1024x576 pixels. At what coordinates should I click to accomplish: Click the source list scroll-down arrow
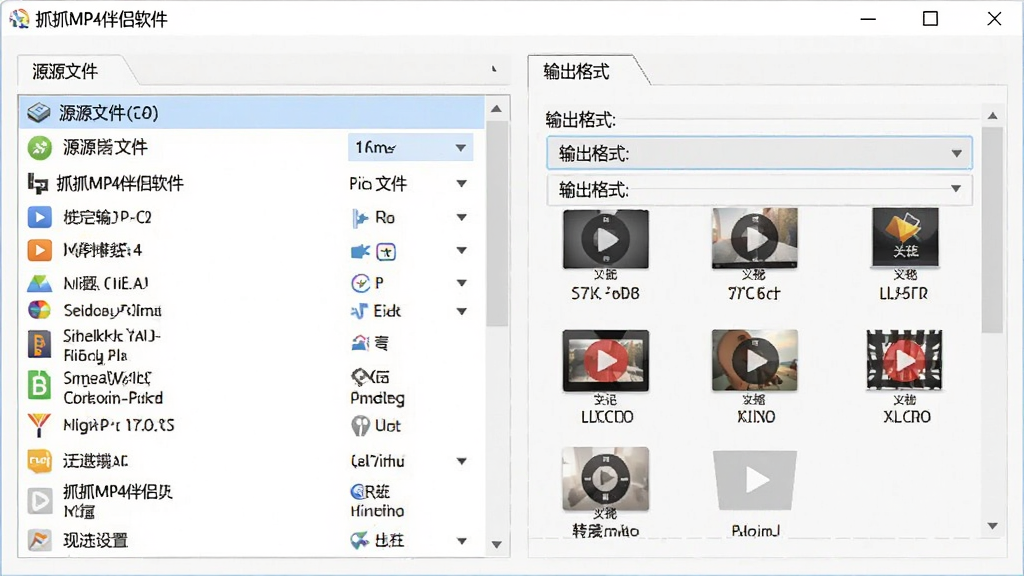pos(496,545)
